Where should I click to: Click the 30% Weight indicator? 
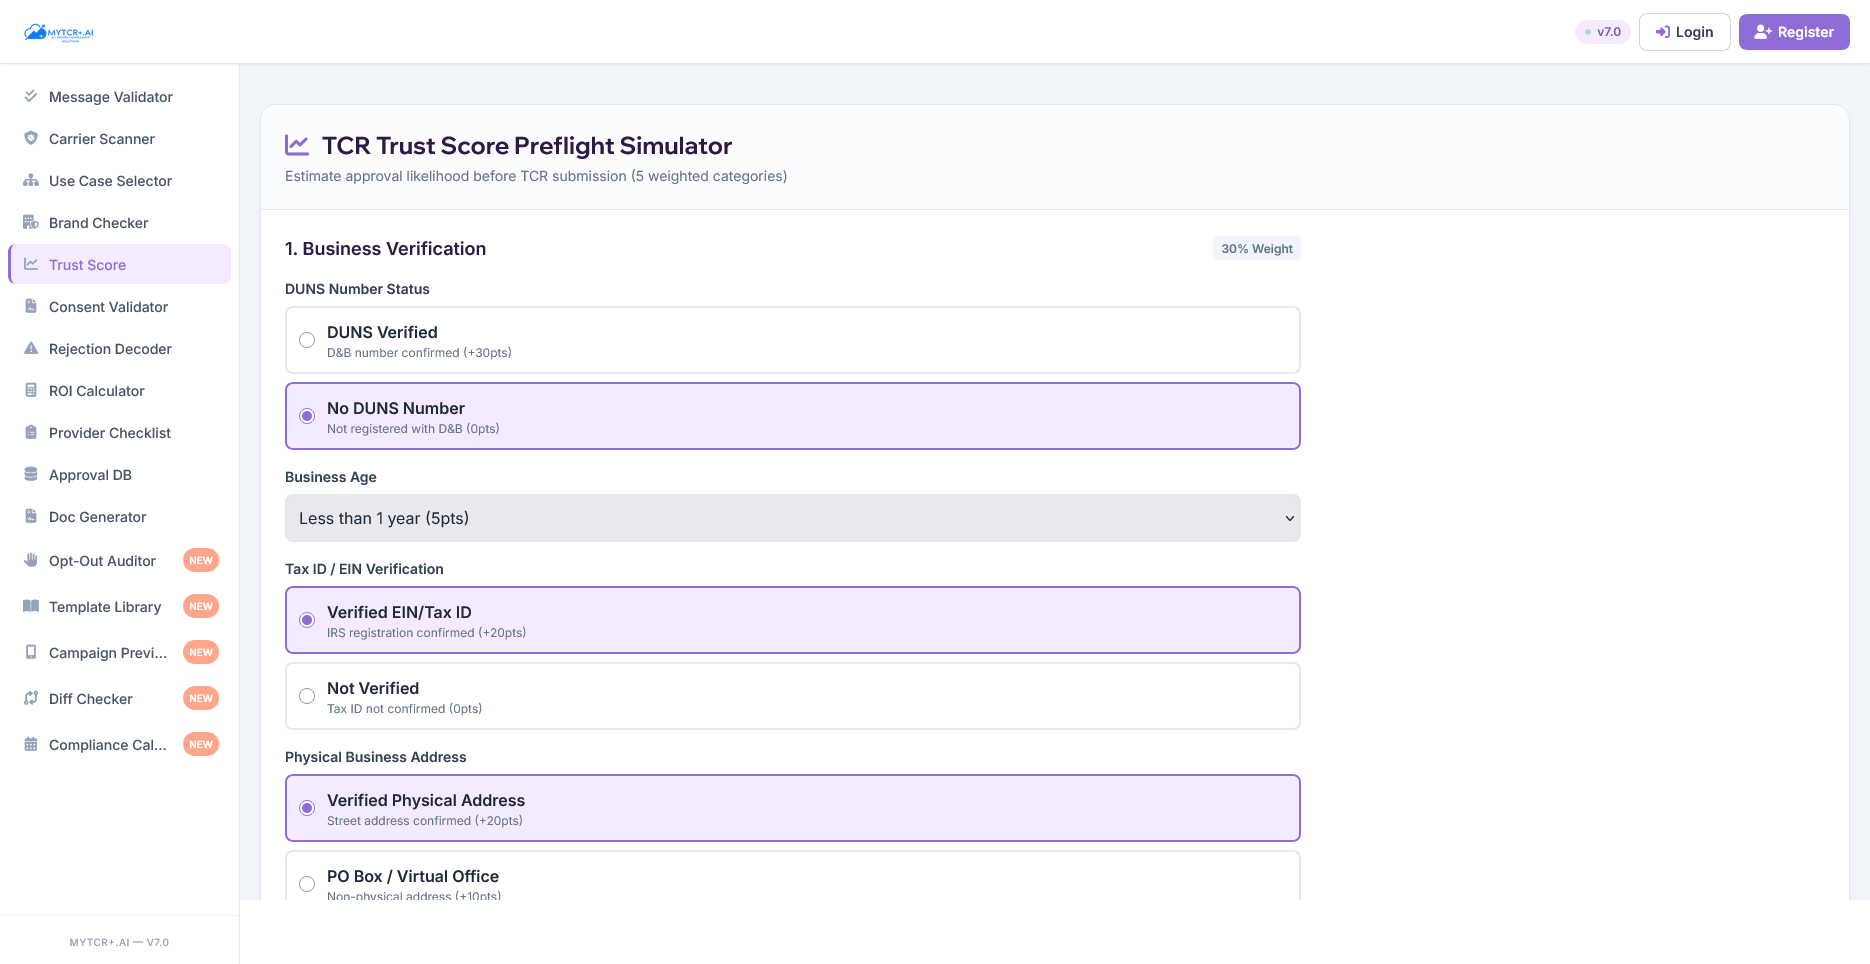click(1256, 247)
